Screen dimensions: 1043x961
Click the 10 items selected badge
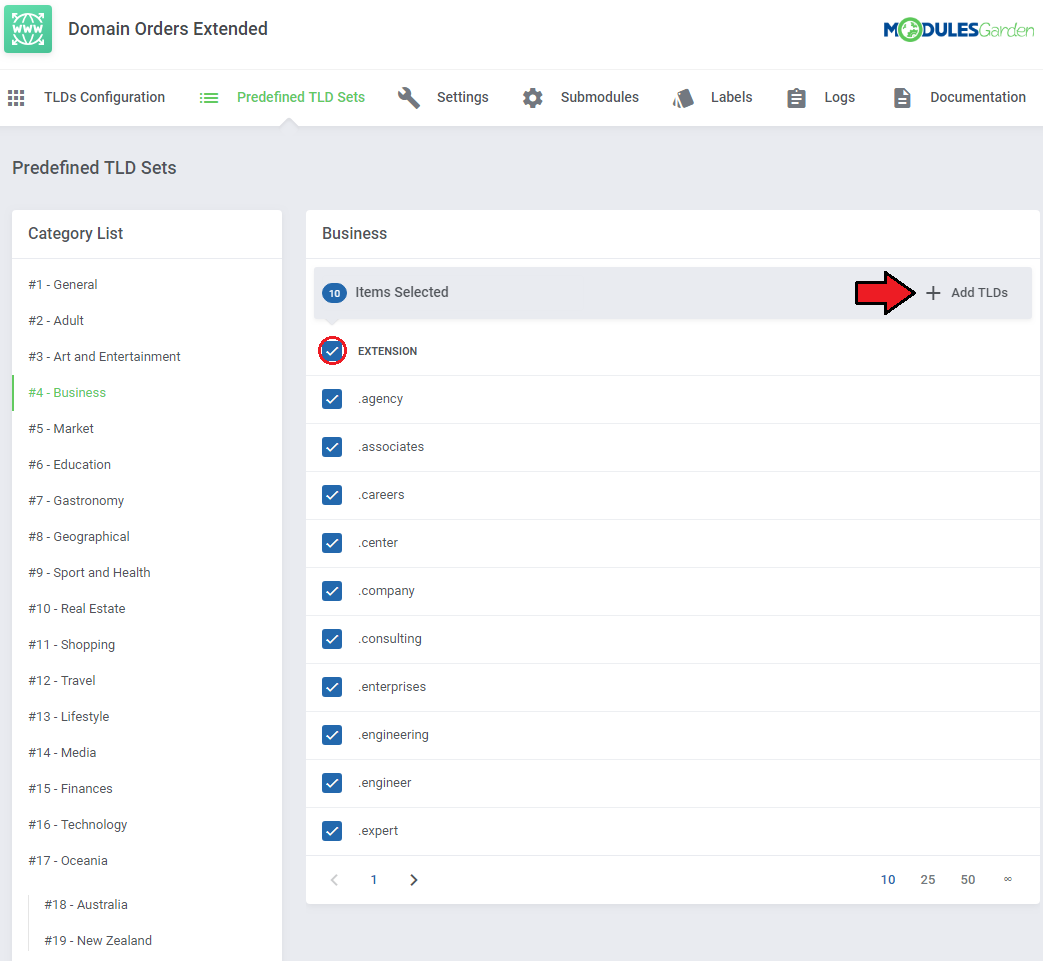coord(335,293)
